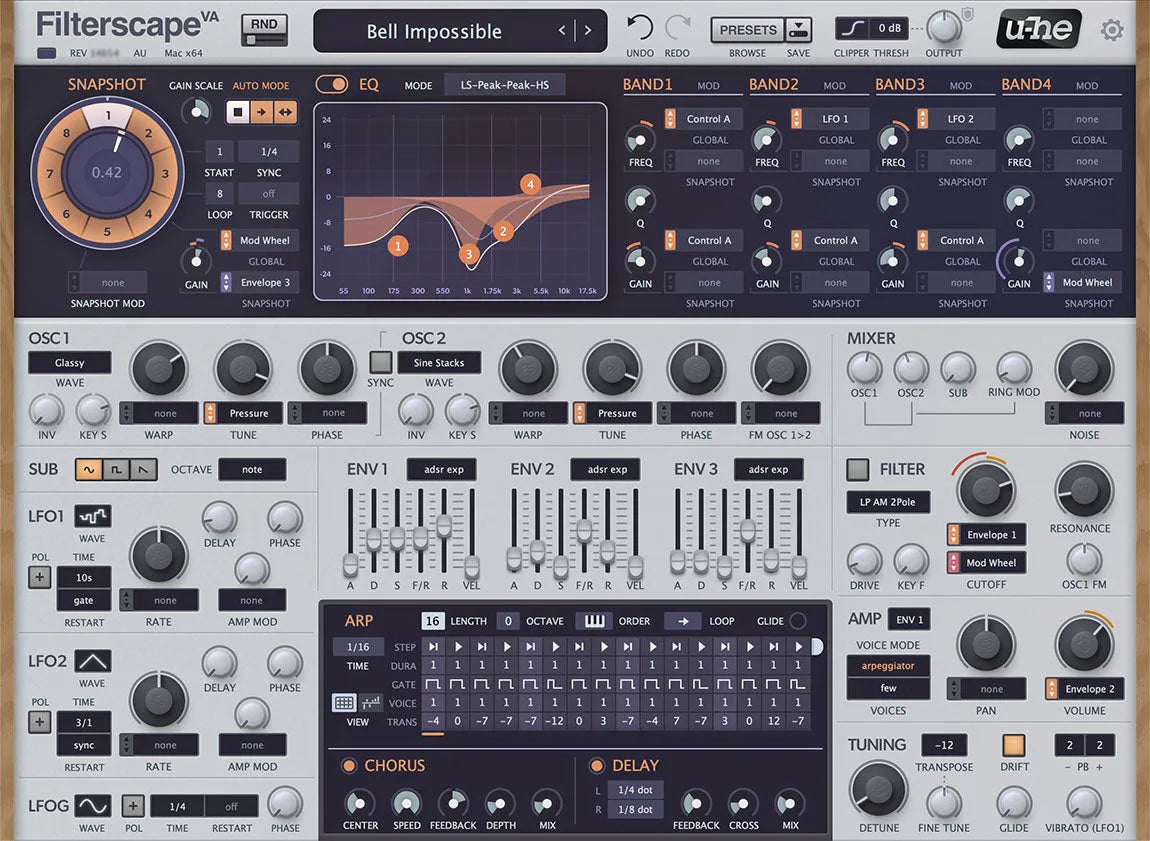The height and width of the screenshot is (841, 1150).
Task: Click the PRESETS browse button
Action: pos(747,30)
